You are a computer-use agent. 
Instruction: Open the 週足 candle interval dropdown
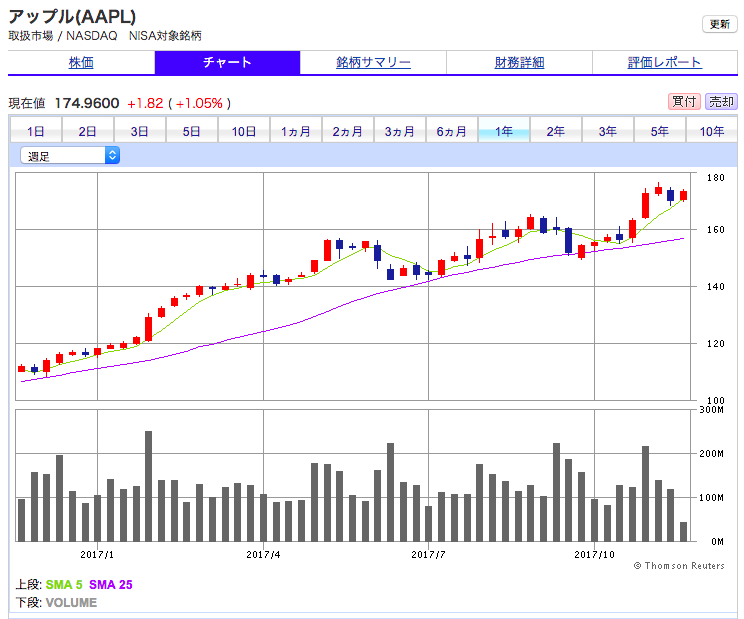(70, 156)
